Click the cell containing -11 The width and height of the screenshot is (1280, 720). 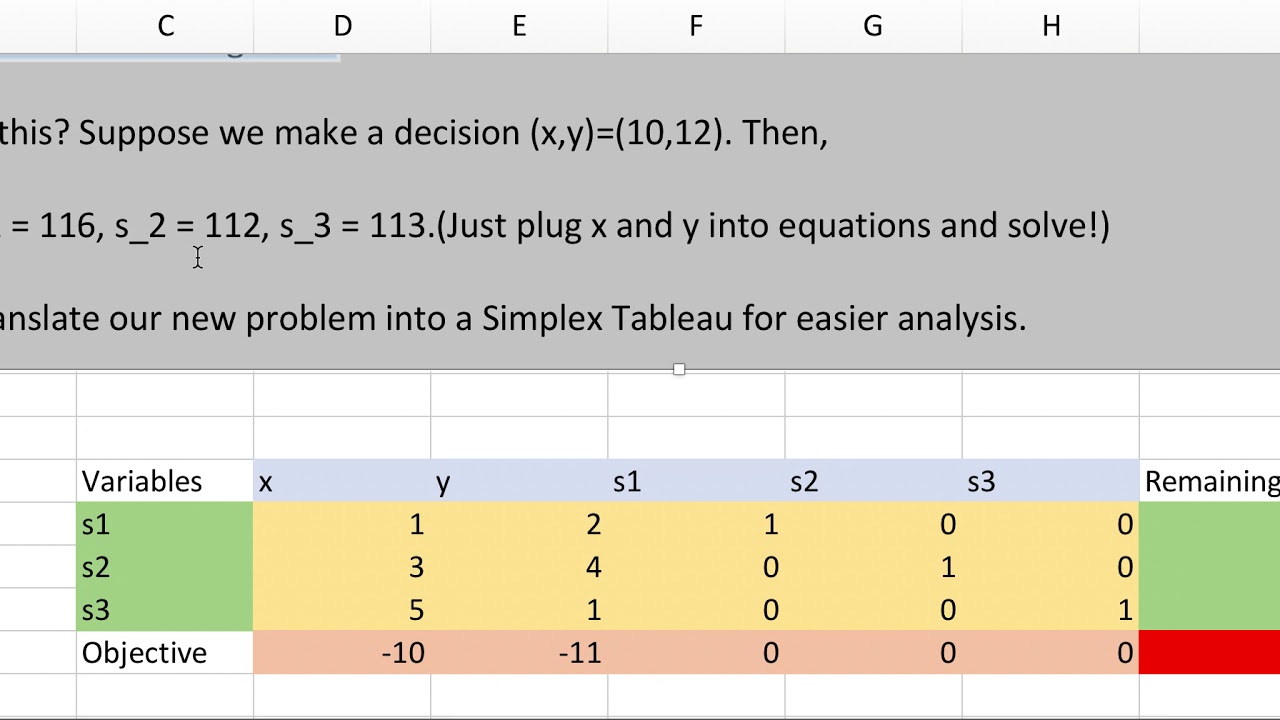pos(519,653)
